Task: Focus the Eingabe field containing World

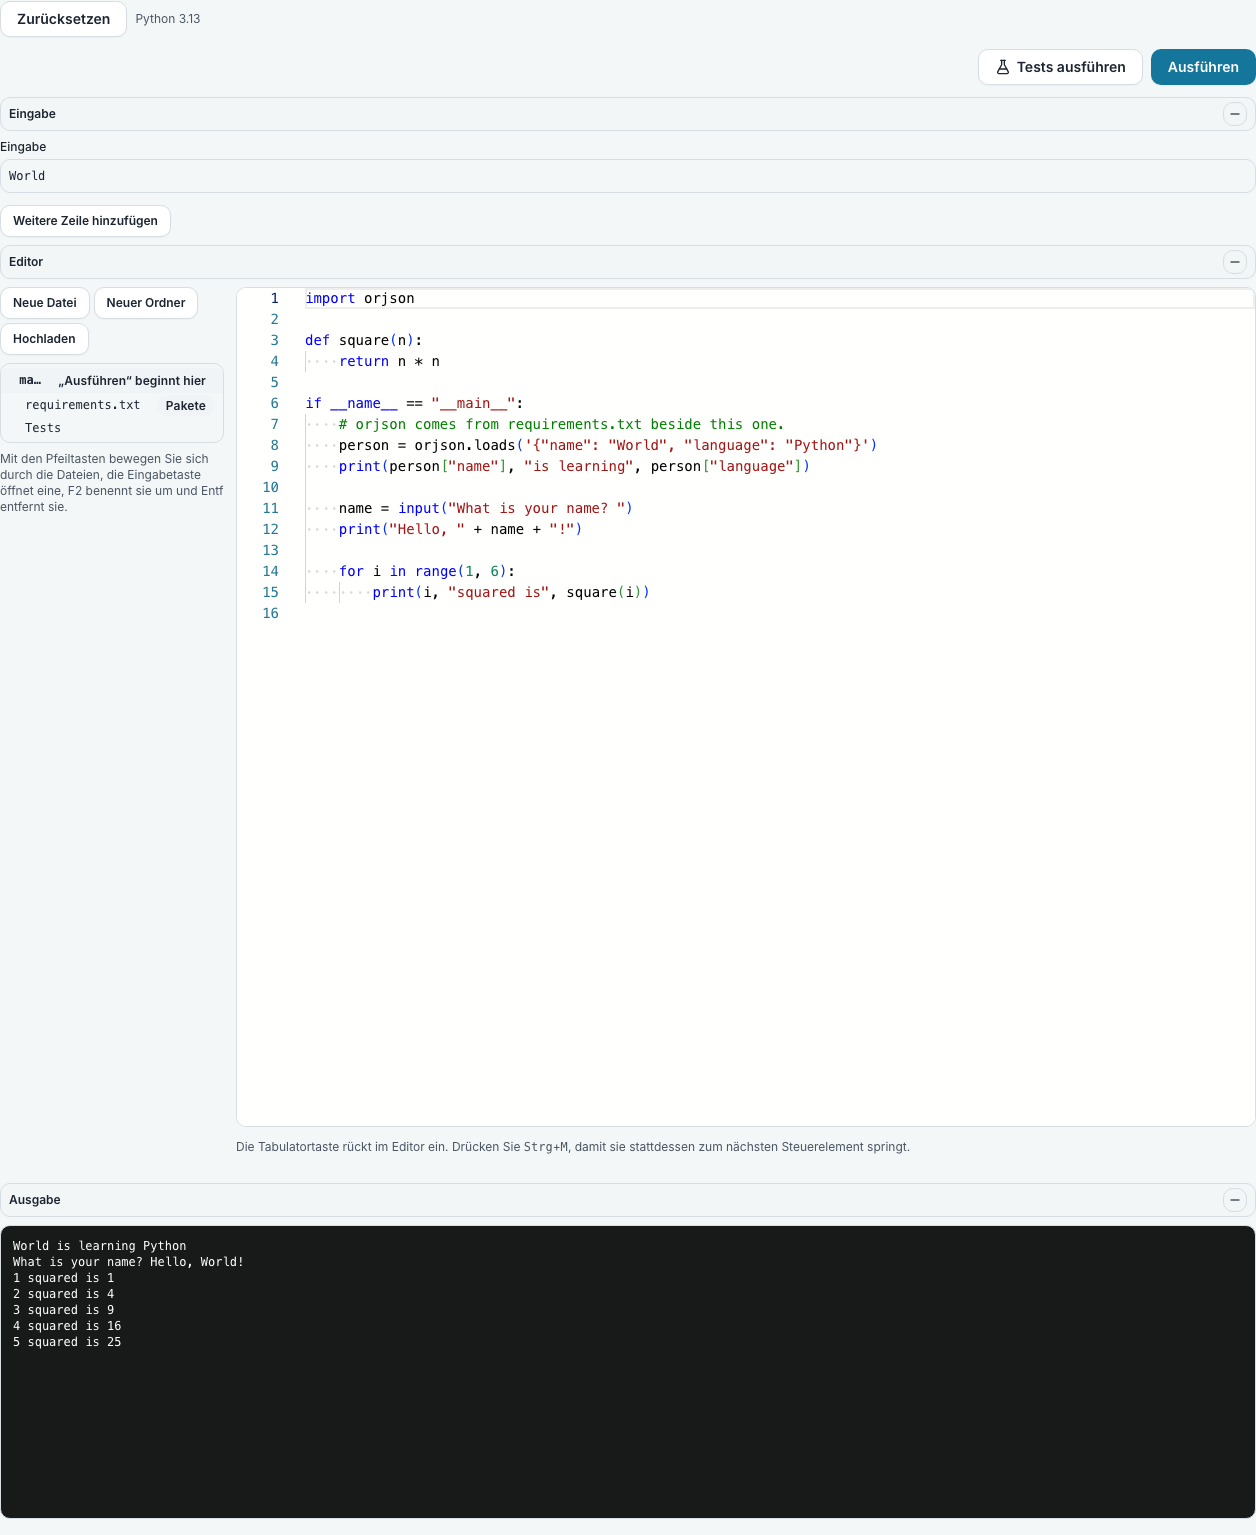Action: pos(627,176)
